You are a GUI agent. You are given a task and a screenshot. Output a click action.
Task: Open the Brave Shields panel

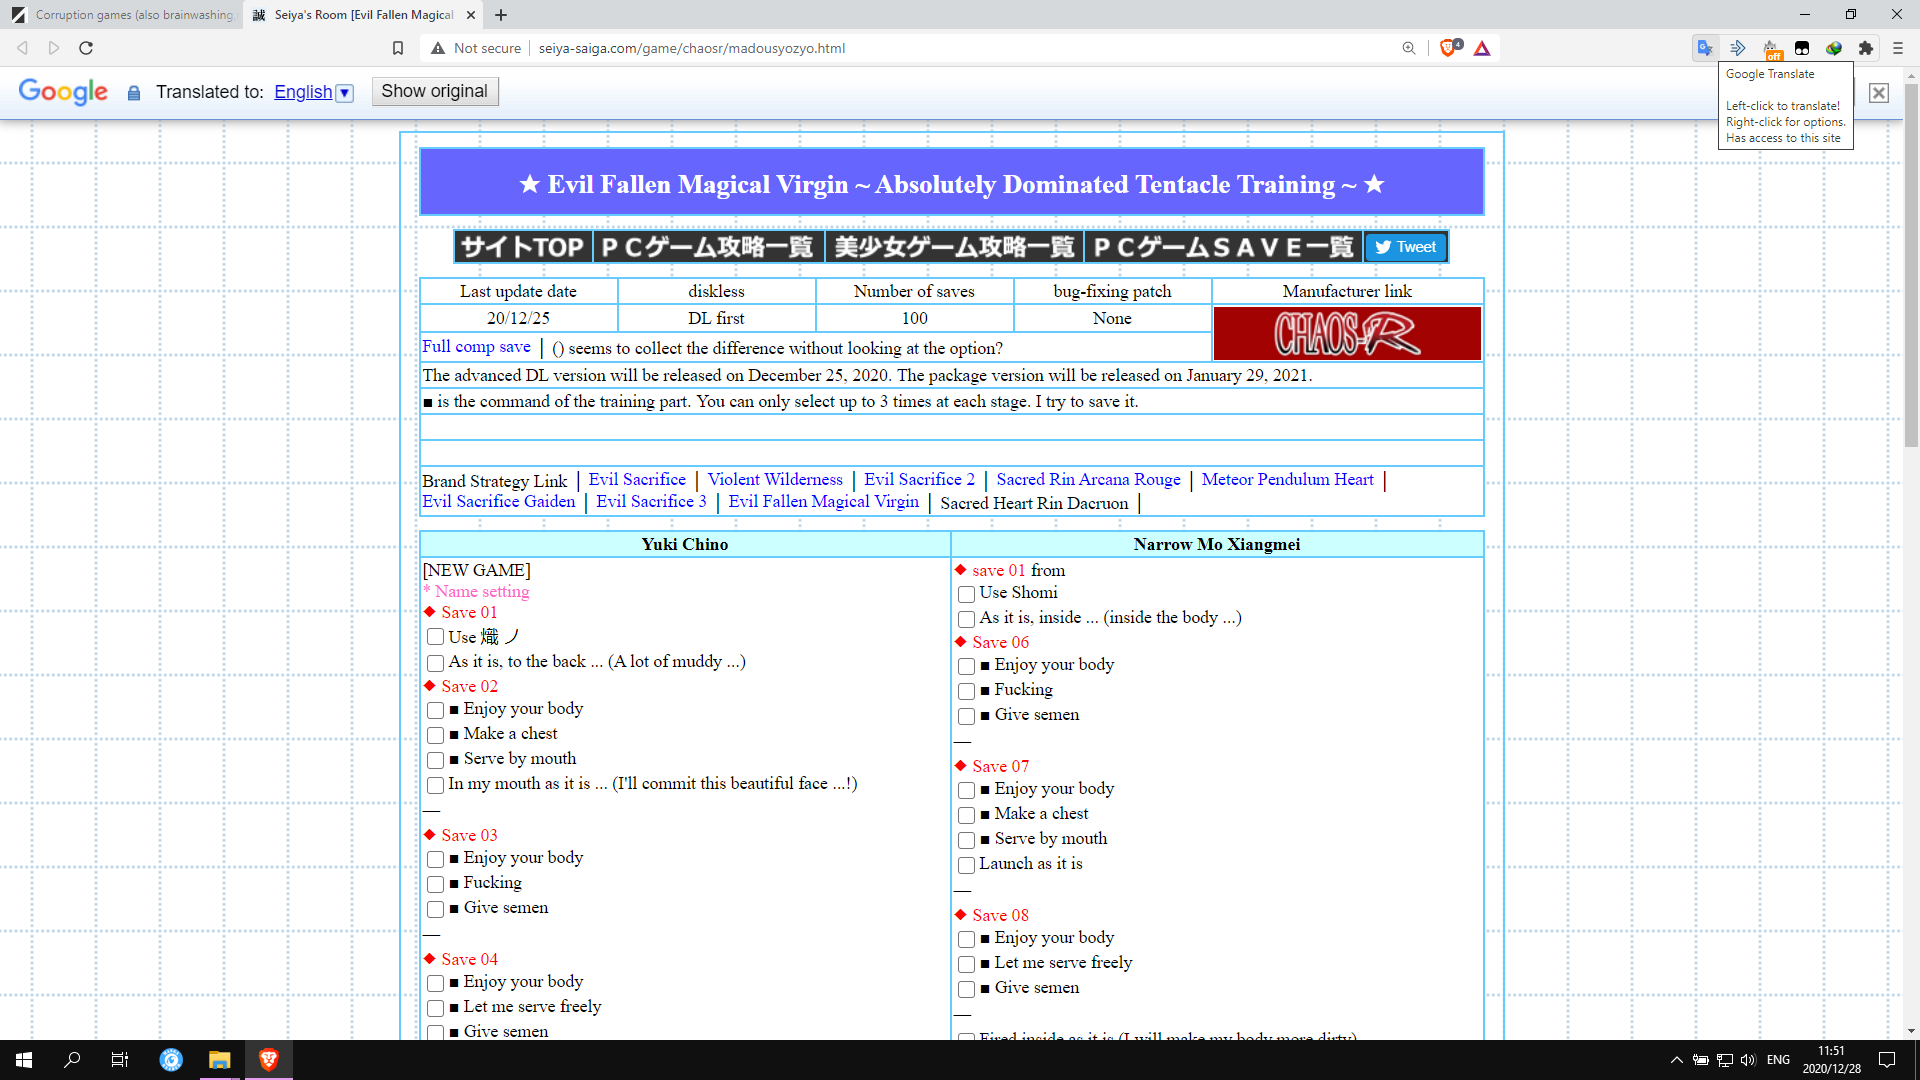(1449, 48)
